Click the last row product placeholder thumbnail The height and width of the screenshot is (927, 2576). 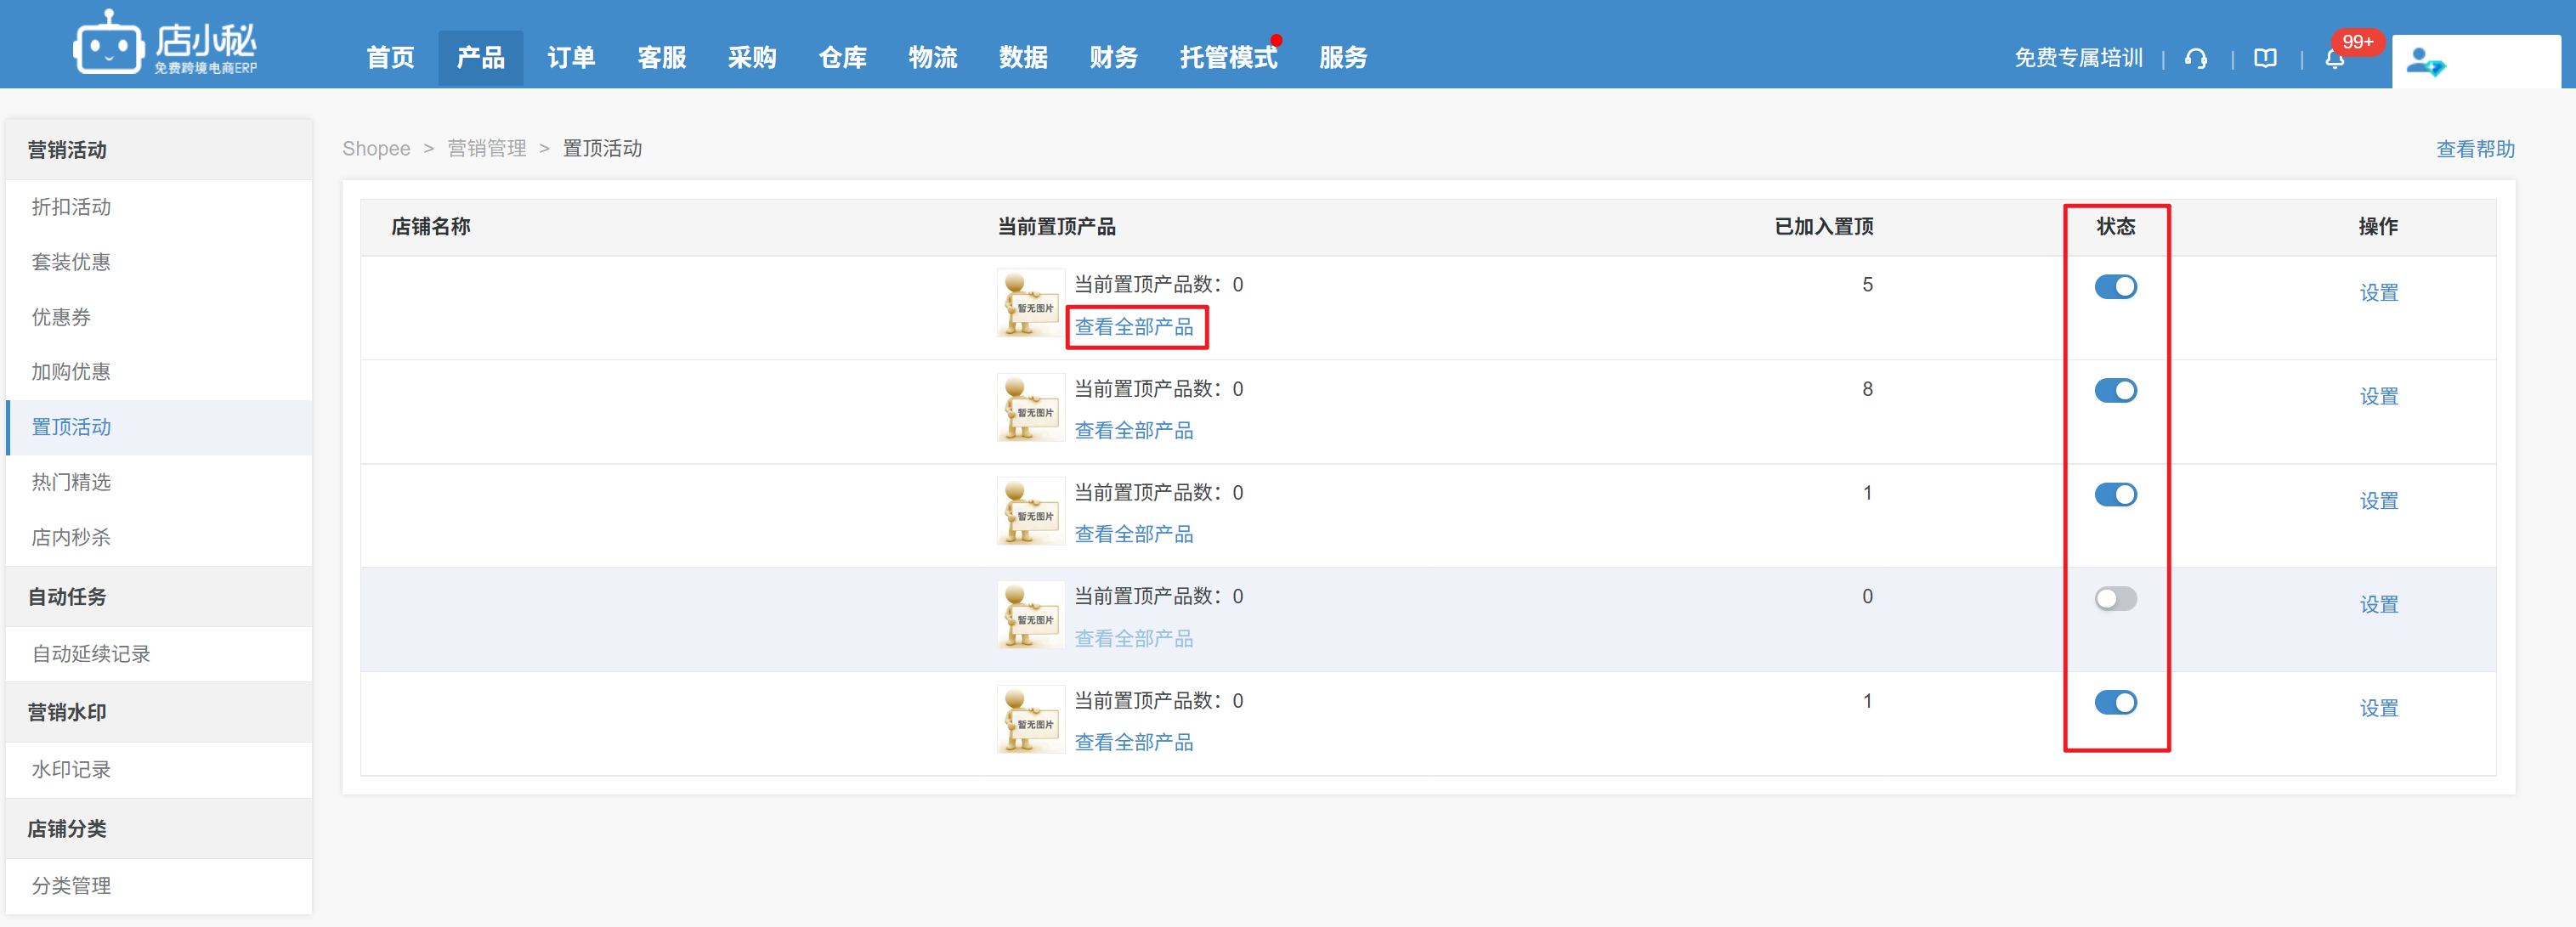coord(1030,719)
